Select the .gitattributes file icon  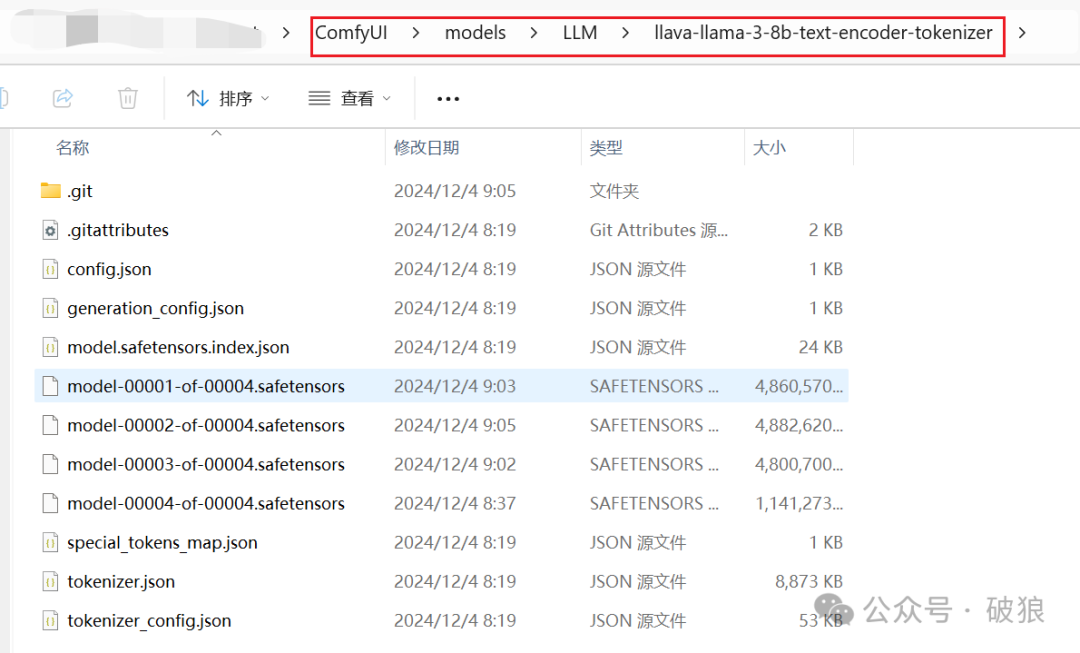[x=50, y=230]
